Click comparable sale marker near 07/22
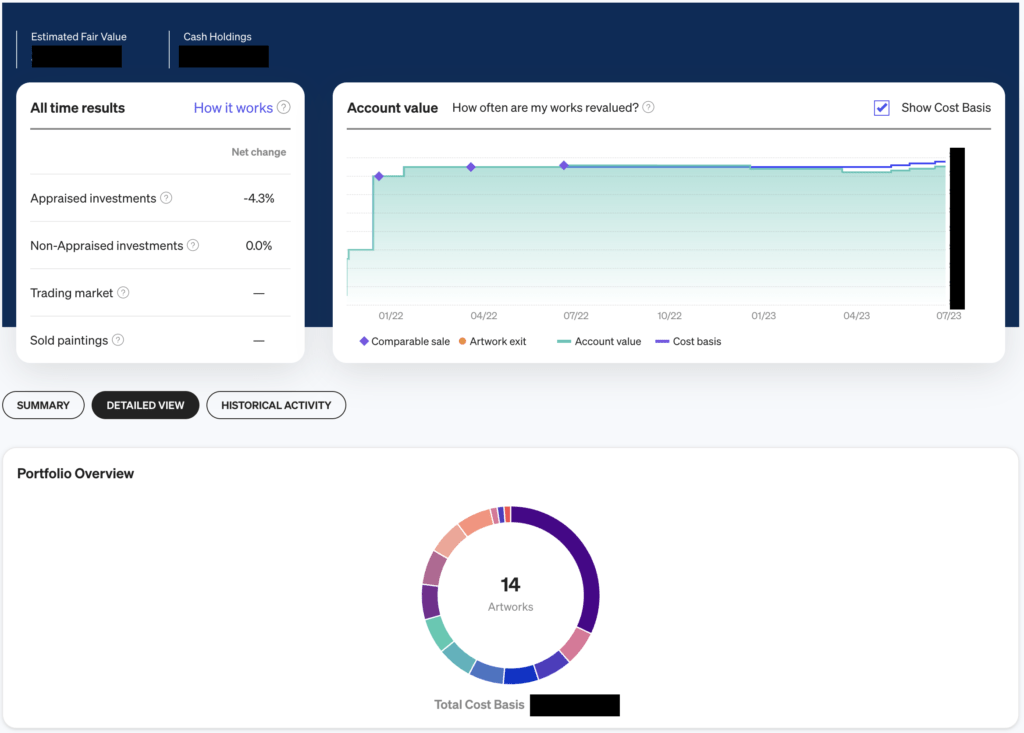The width and height of the screenshot is (1024, 733). tap(564, 166)
